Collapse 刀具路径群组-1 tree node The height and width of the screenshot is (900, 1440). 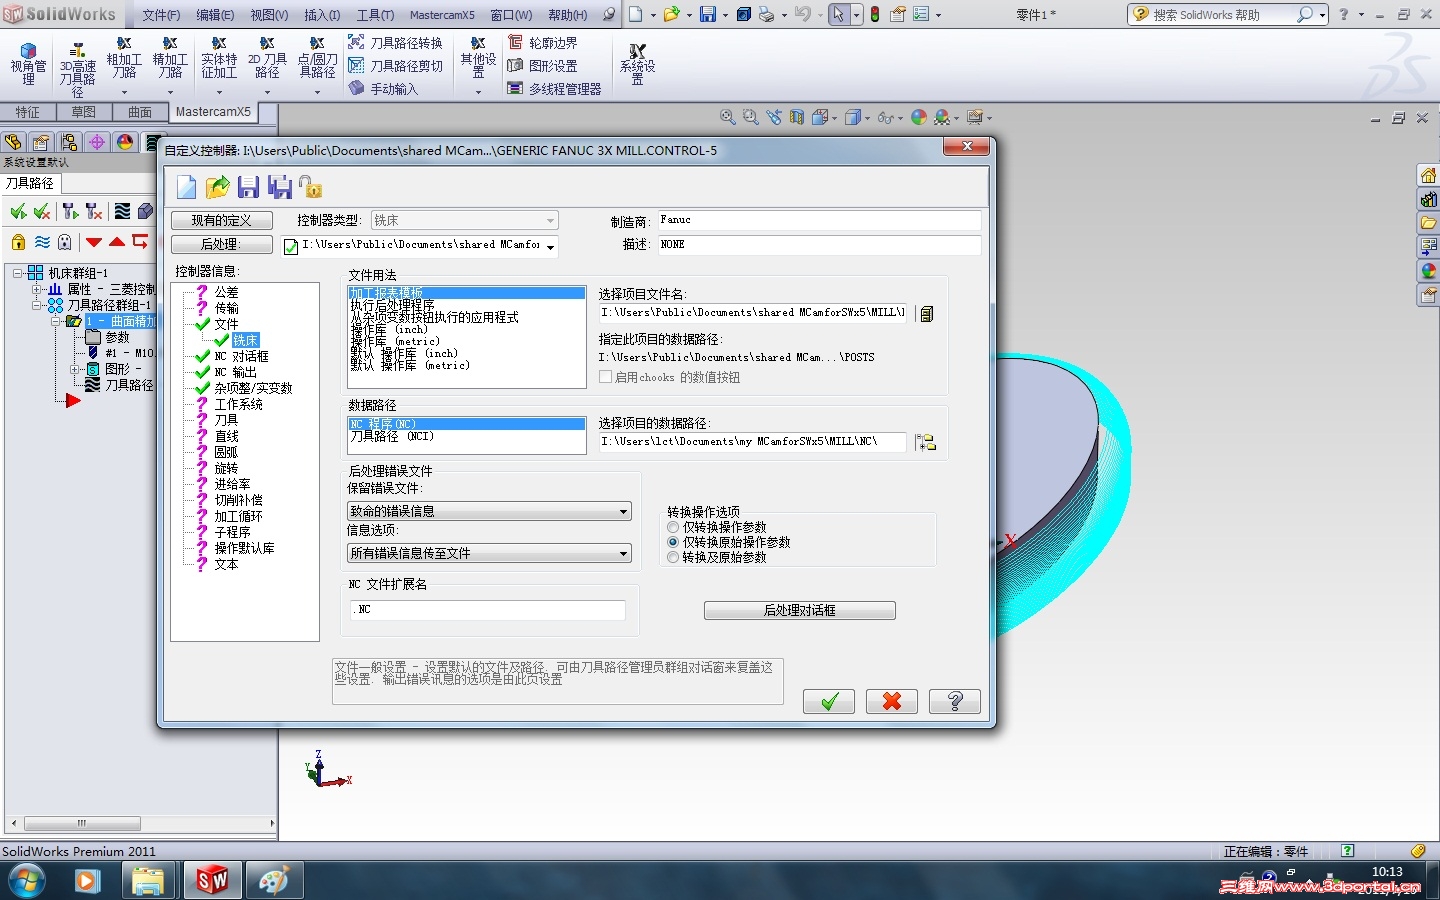tap(37, 305)
